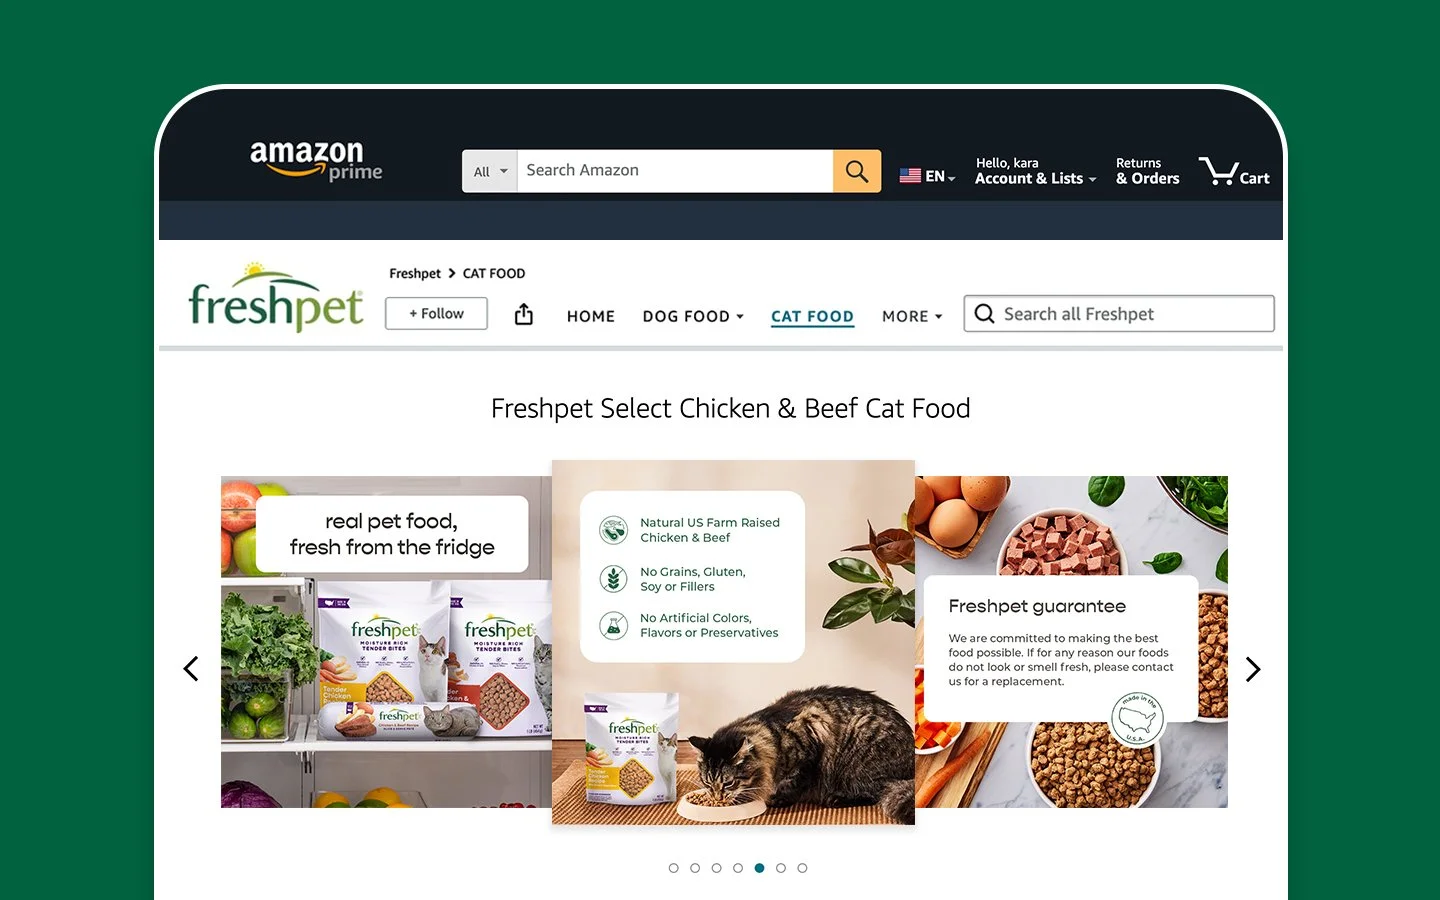The width and height of the screenshot is (1440, 900).
Task: Open the shopping cart
Action: click(1234, 172)
